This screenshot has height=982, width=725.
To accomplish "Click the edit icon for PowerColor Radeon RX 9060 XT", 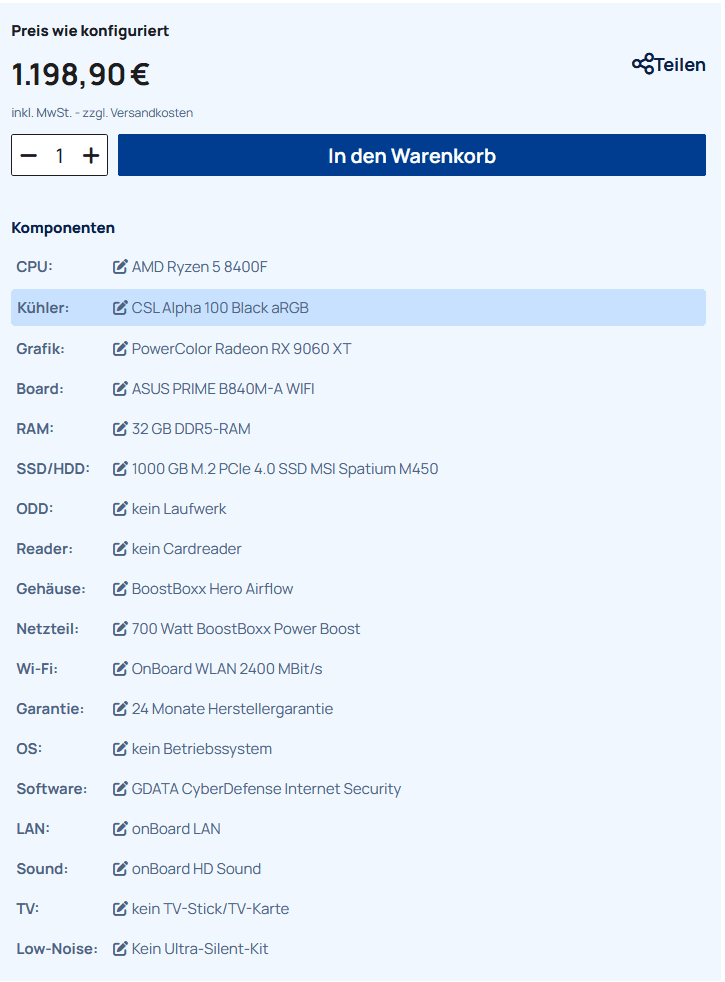I will coord(120,348).
